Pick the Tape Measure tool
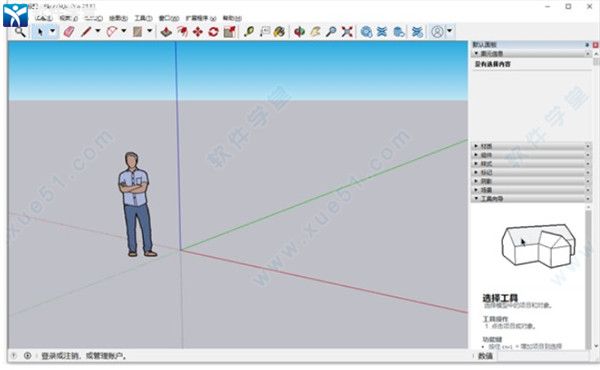 coord(249,32)
